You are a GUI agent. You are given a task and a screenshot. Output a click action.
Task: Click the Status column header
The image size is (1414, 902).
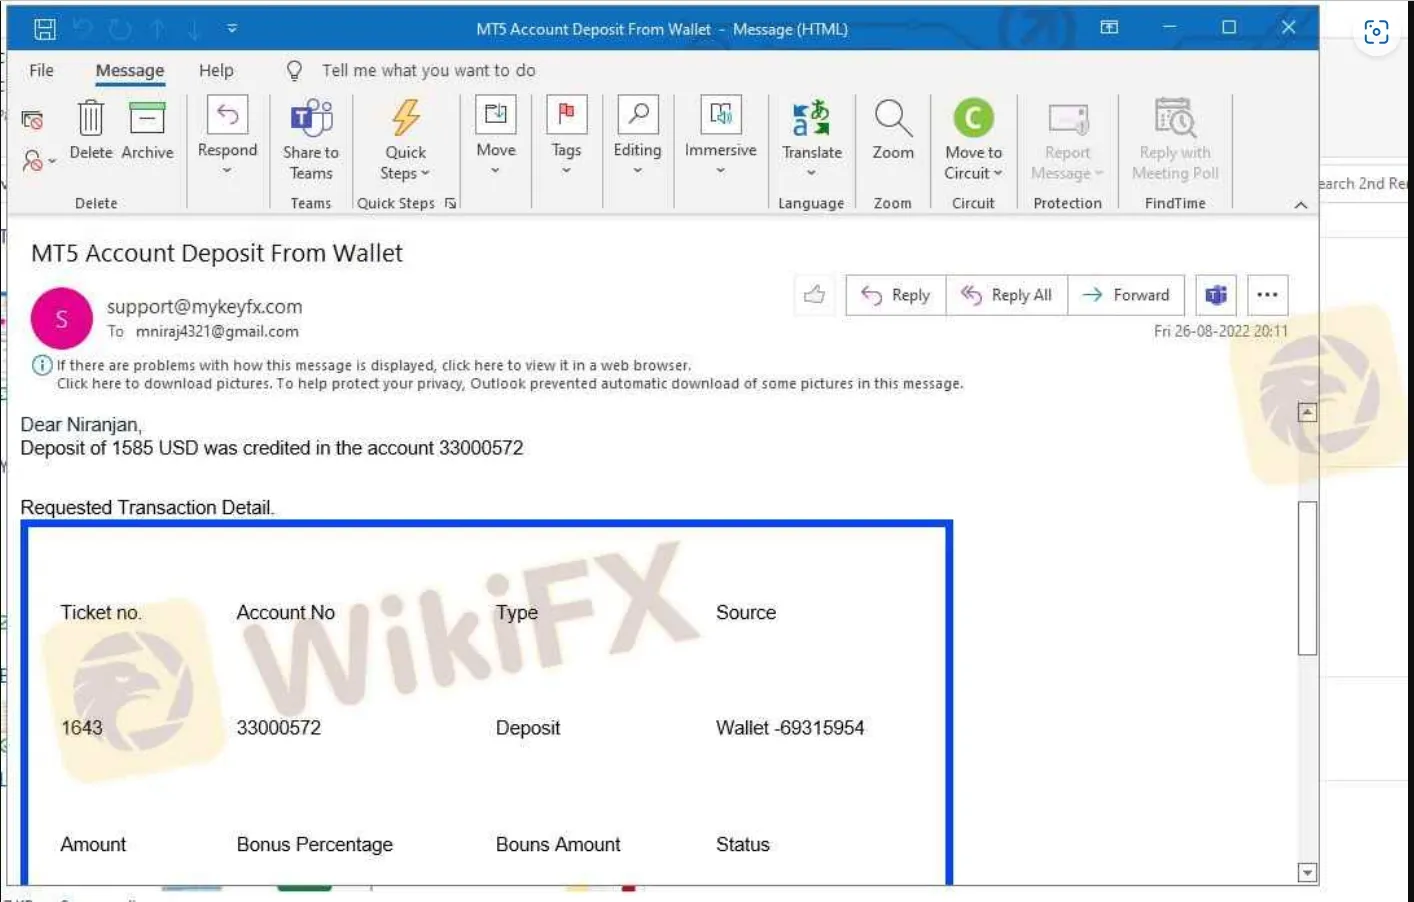743,845
